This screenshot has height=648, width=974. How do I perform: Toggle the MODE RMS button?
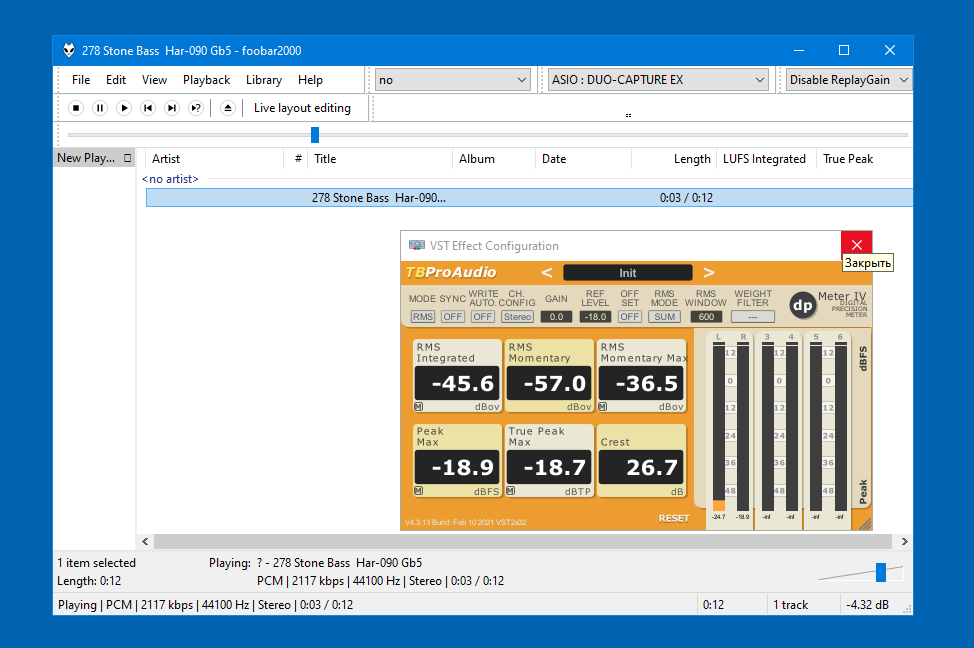[422, 317]
